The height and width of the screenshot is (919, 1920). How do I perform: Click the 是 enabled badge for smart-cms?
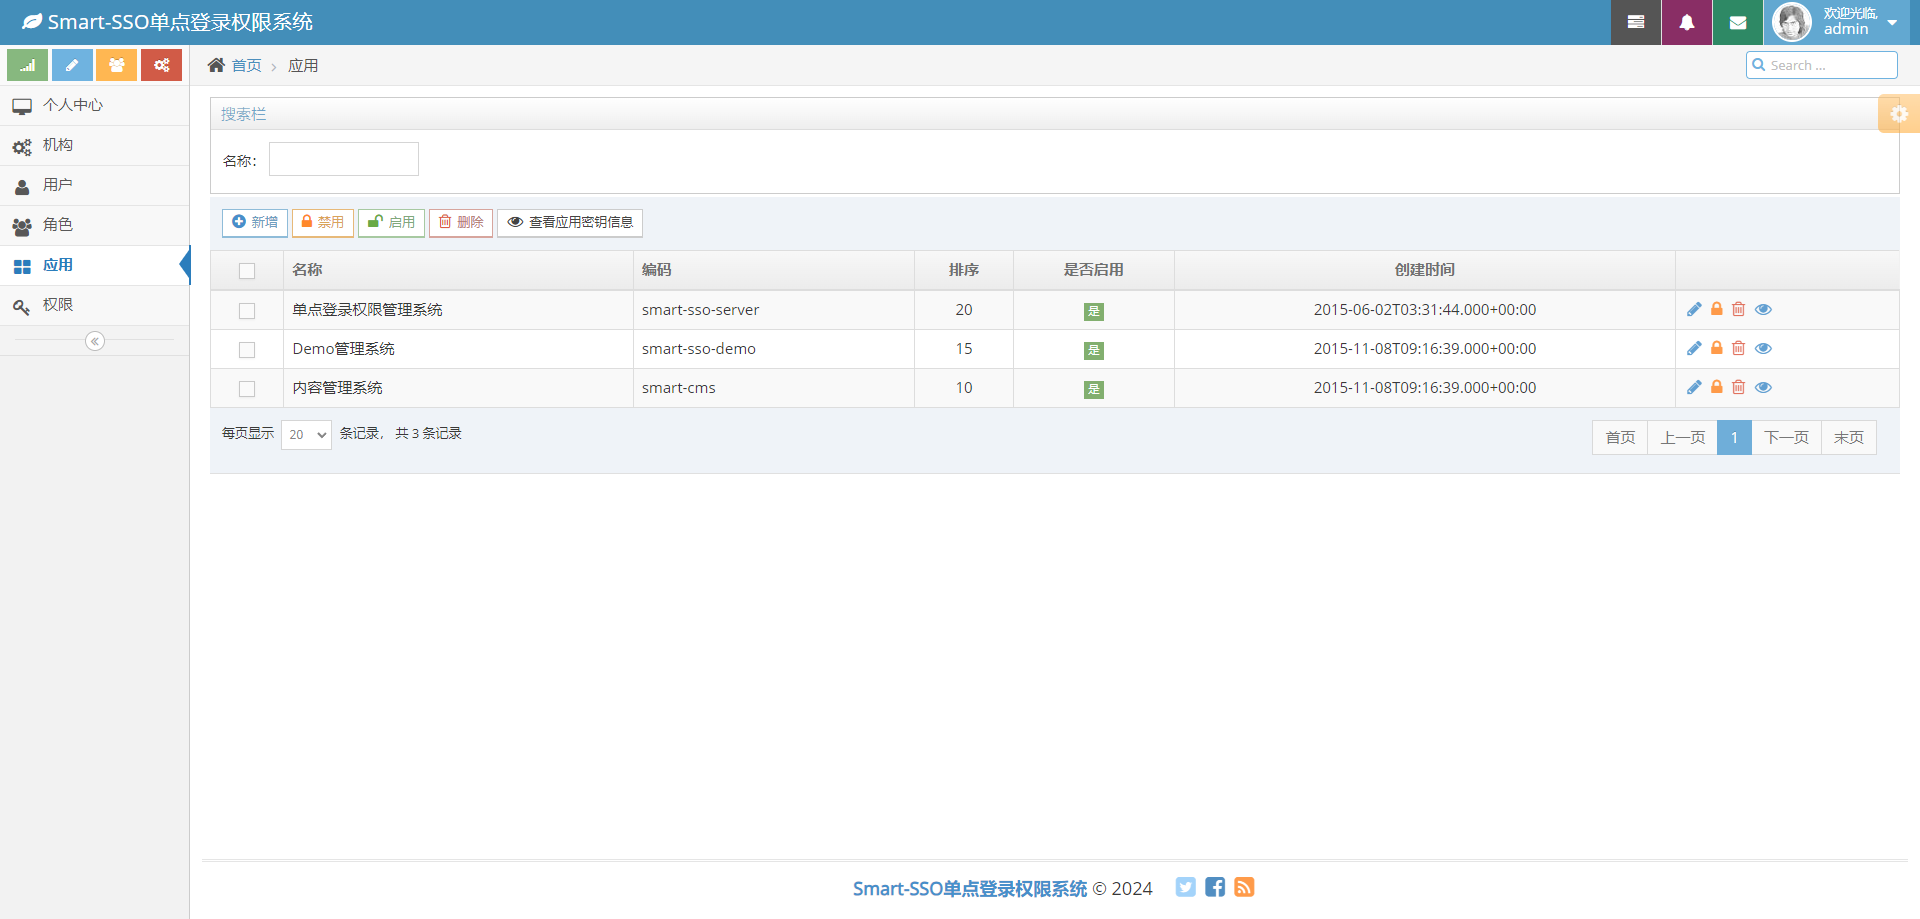pyautogui.click(x=1094, y=389)
